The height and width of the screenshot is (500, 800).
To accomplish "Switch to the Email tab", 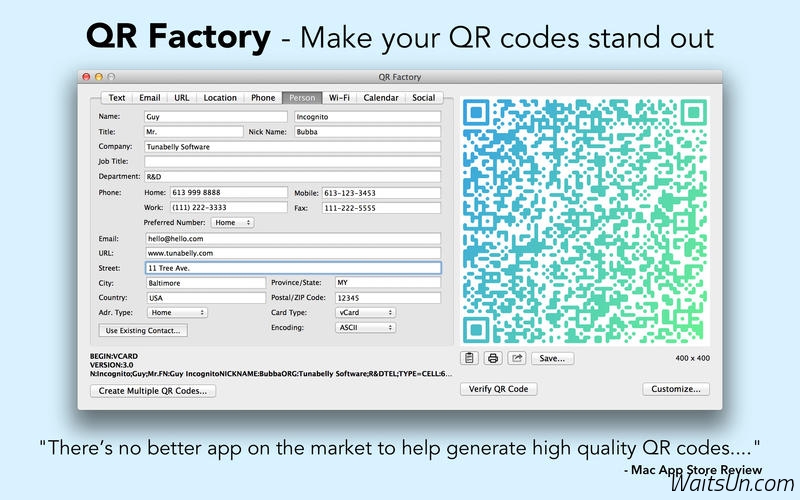I will point(149,97).
